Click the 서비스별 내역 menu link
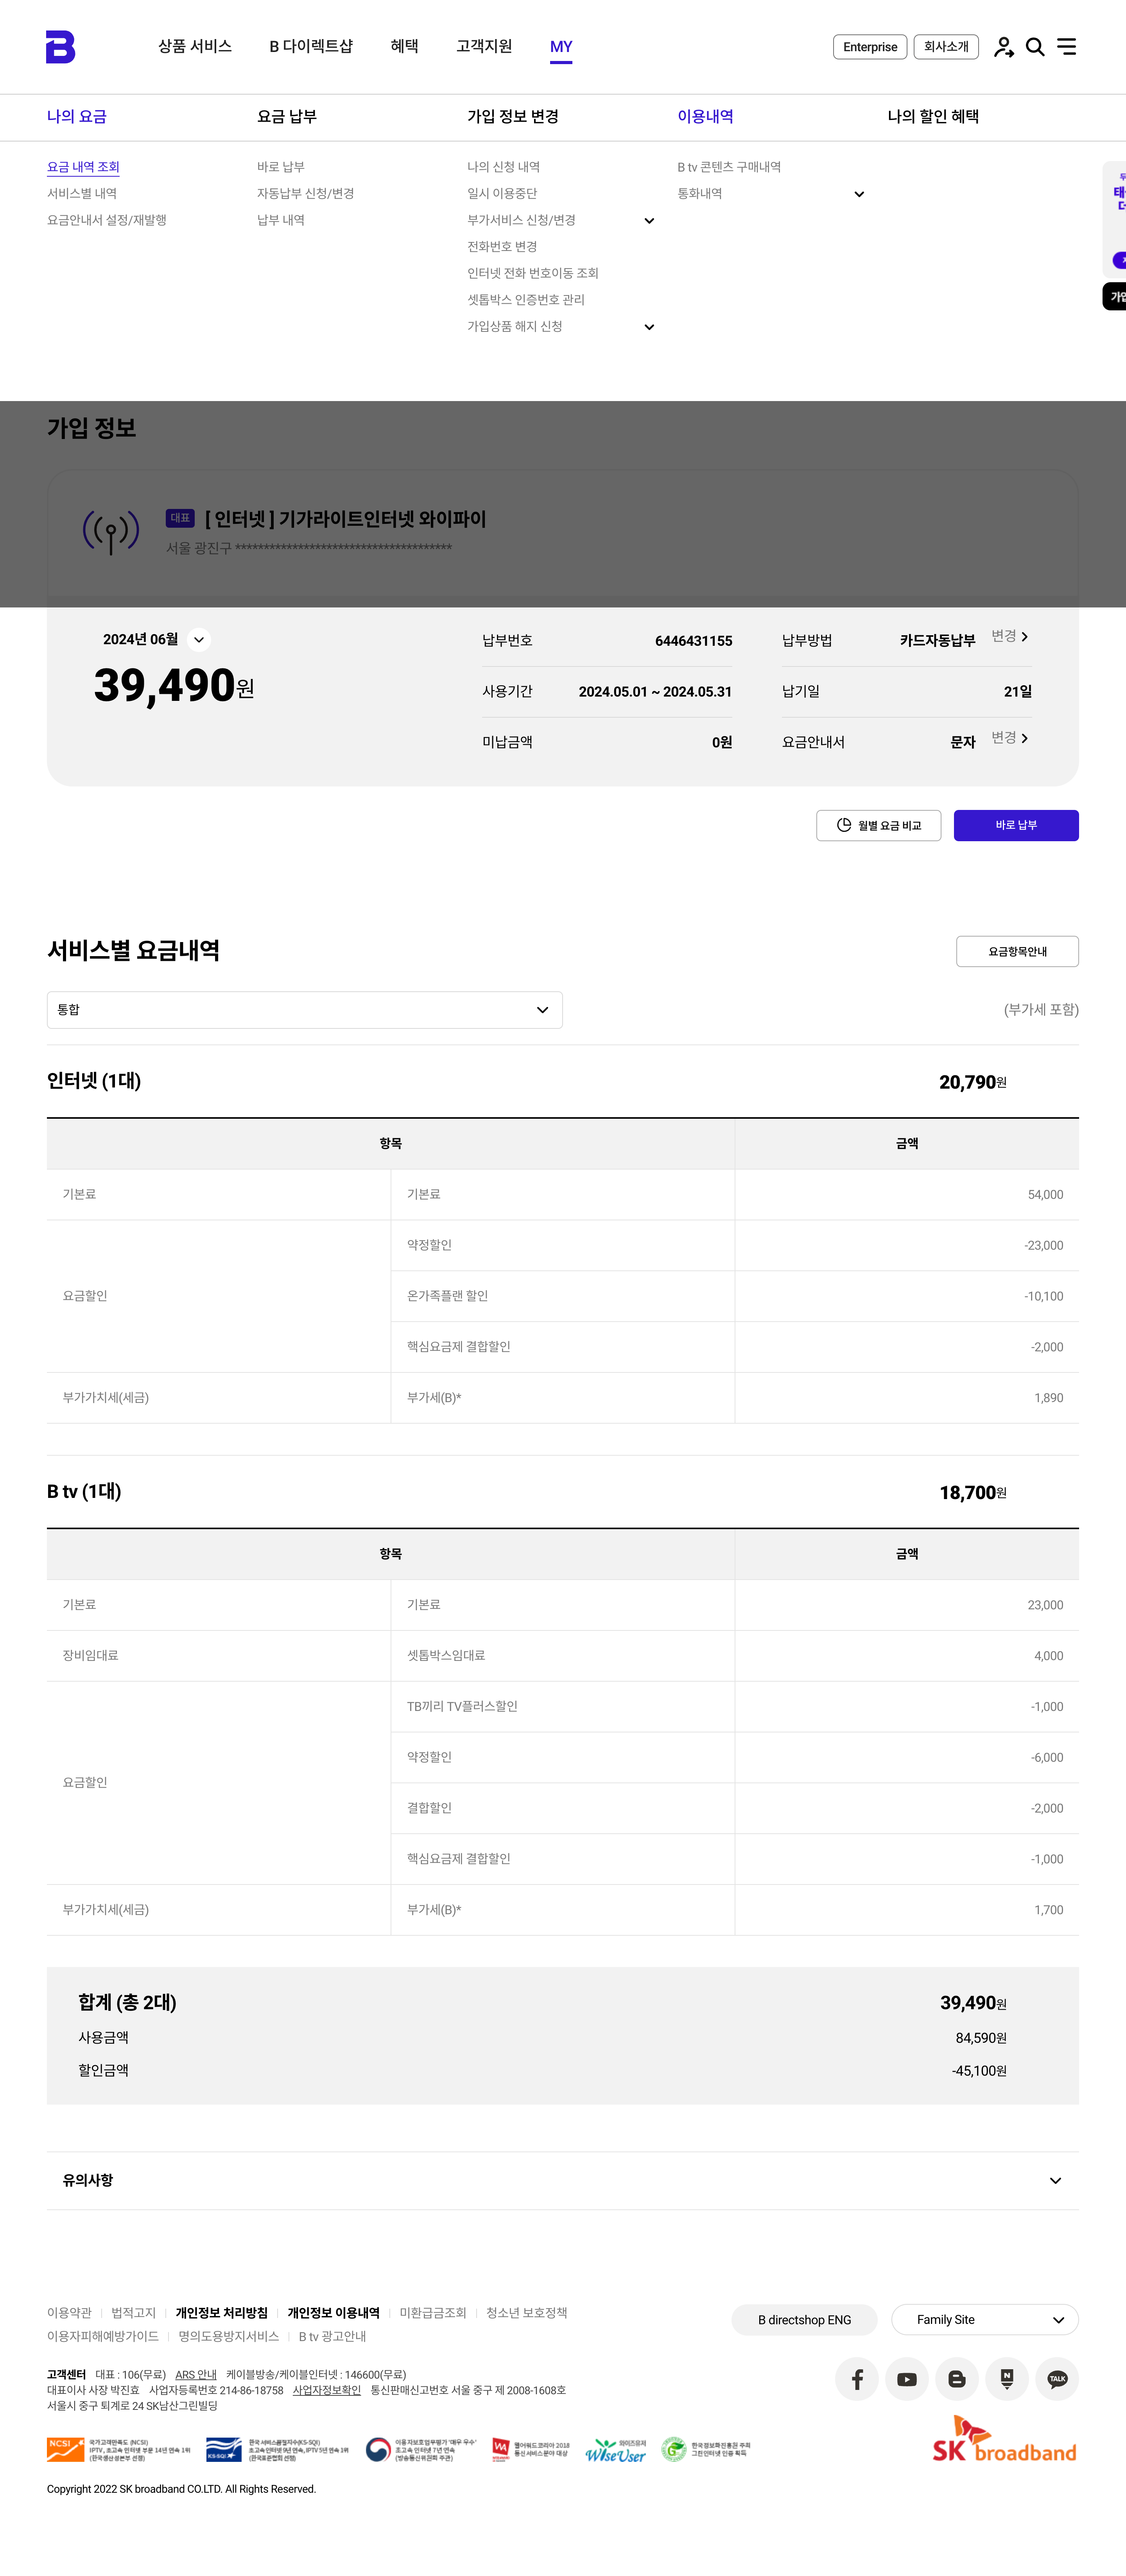 coord(82,194)
